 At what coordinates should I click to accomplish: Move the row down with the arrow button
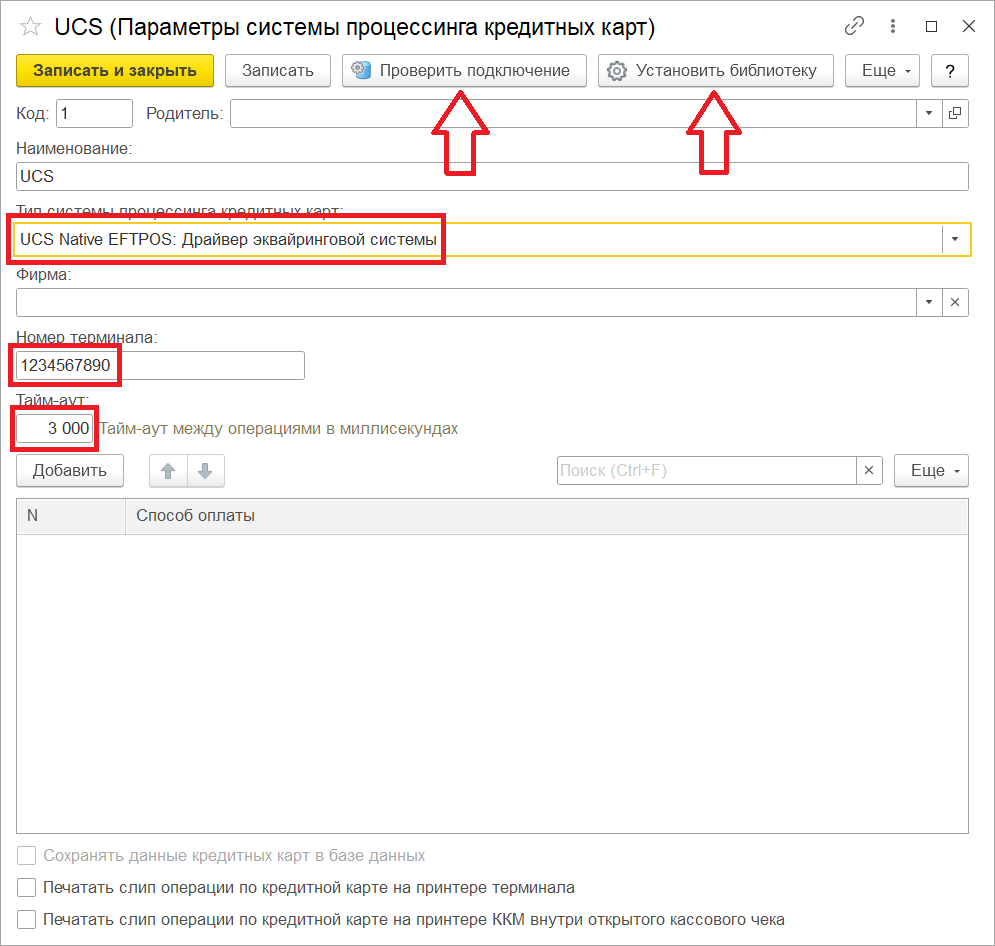[206, 471]
